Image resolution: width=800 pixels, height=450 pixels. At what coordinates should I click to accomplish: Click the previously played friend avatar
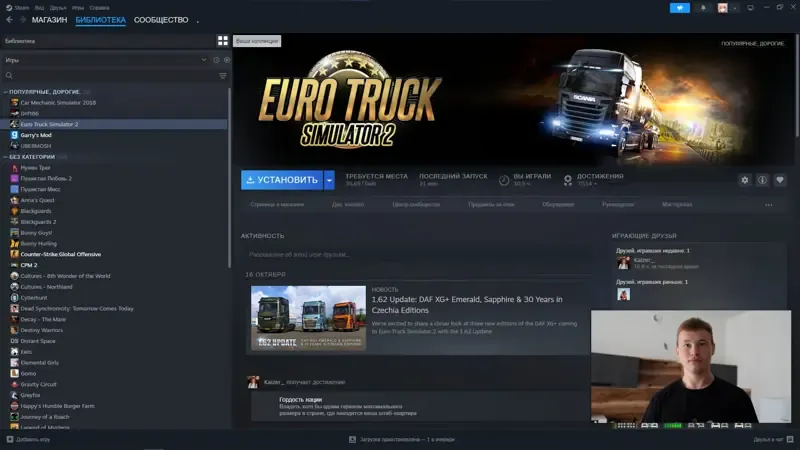tap(623, 294)
